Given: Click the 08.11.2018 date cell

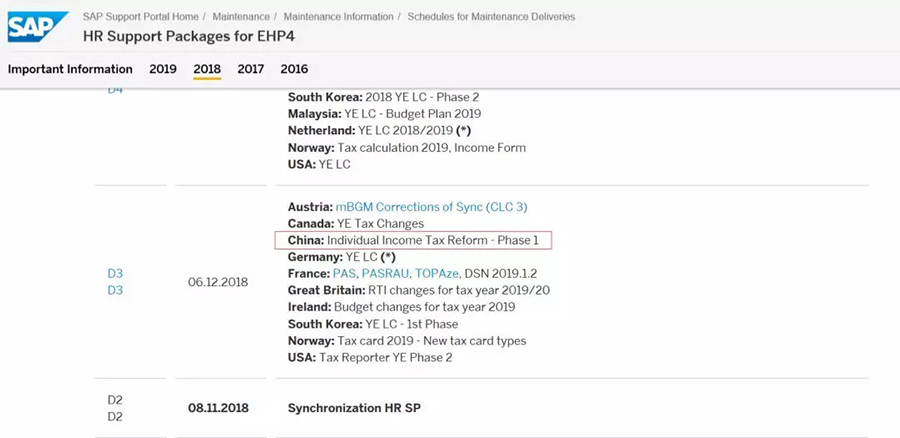Looking at the screenshot, I should [218, 408].
